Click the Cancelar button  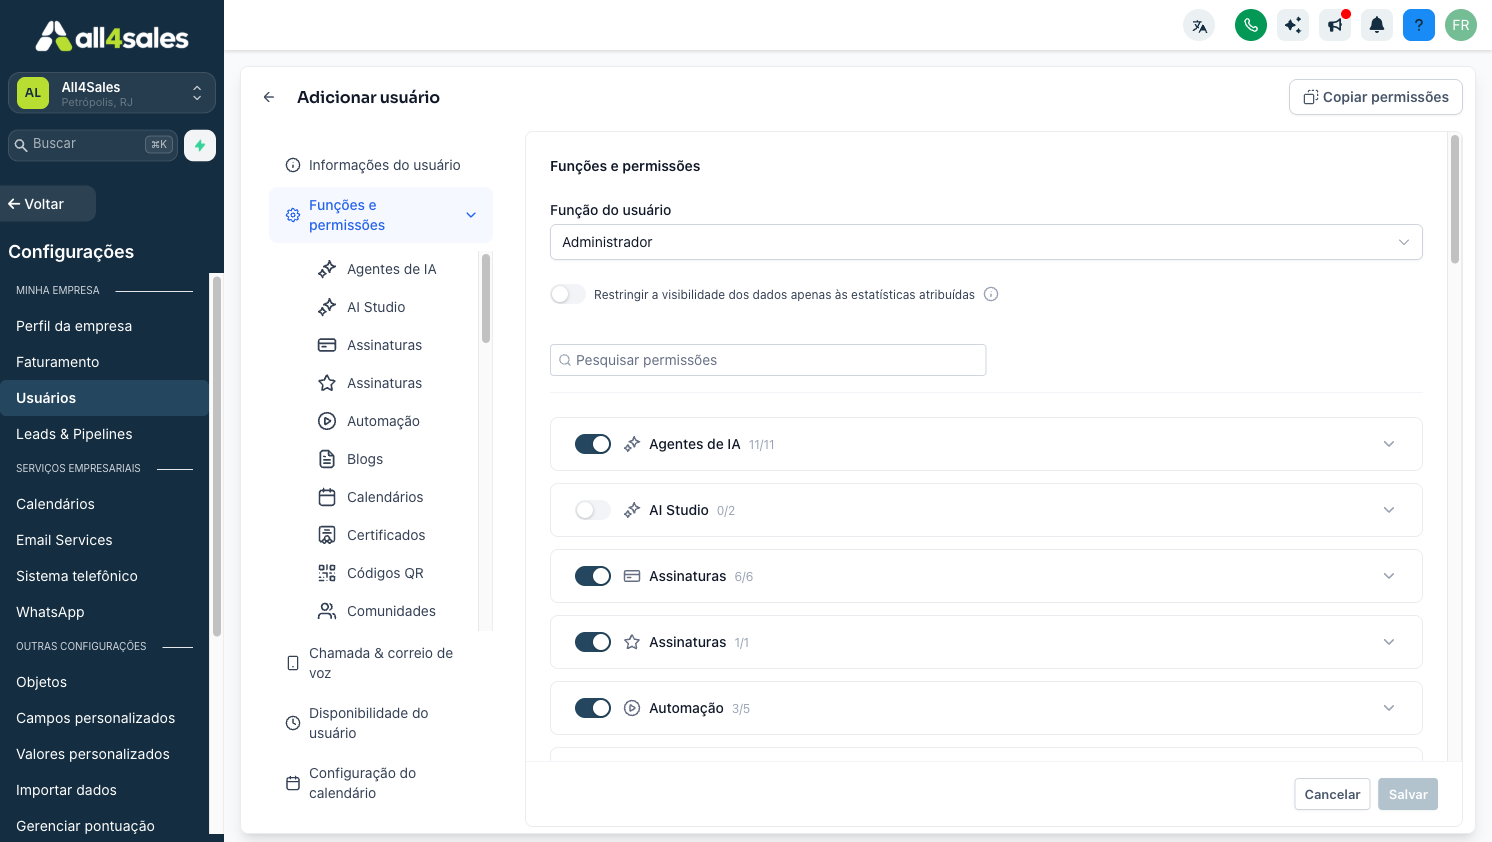coord(1332,794)
